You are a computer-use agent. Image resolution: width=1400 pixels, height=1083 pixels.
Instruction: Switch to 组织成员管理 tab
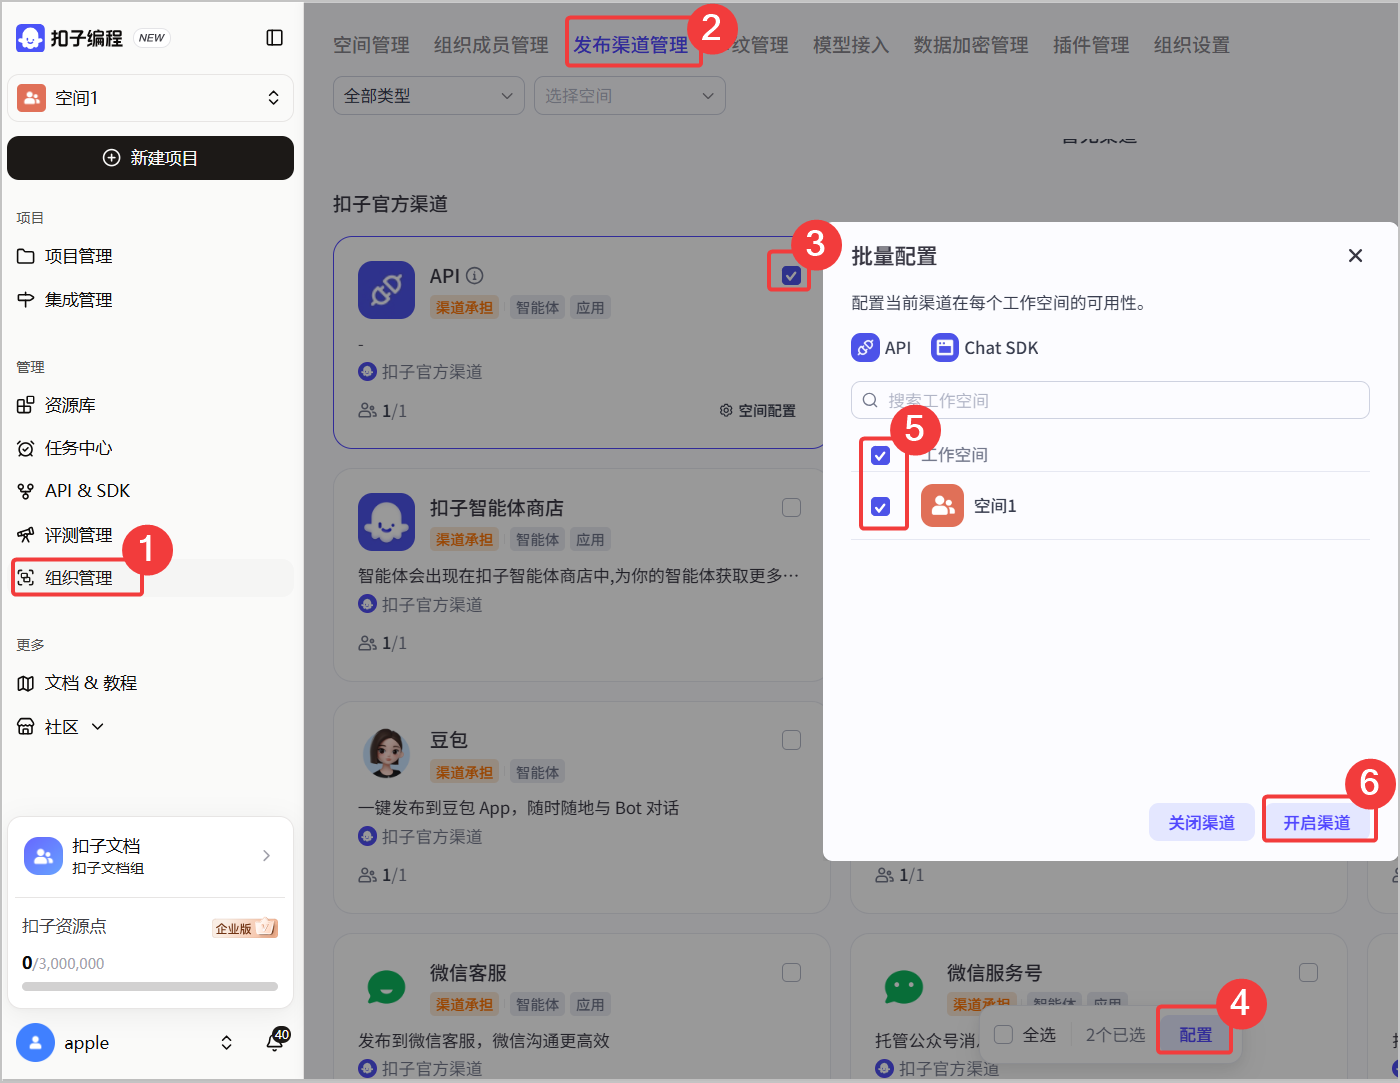[491, 45]
